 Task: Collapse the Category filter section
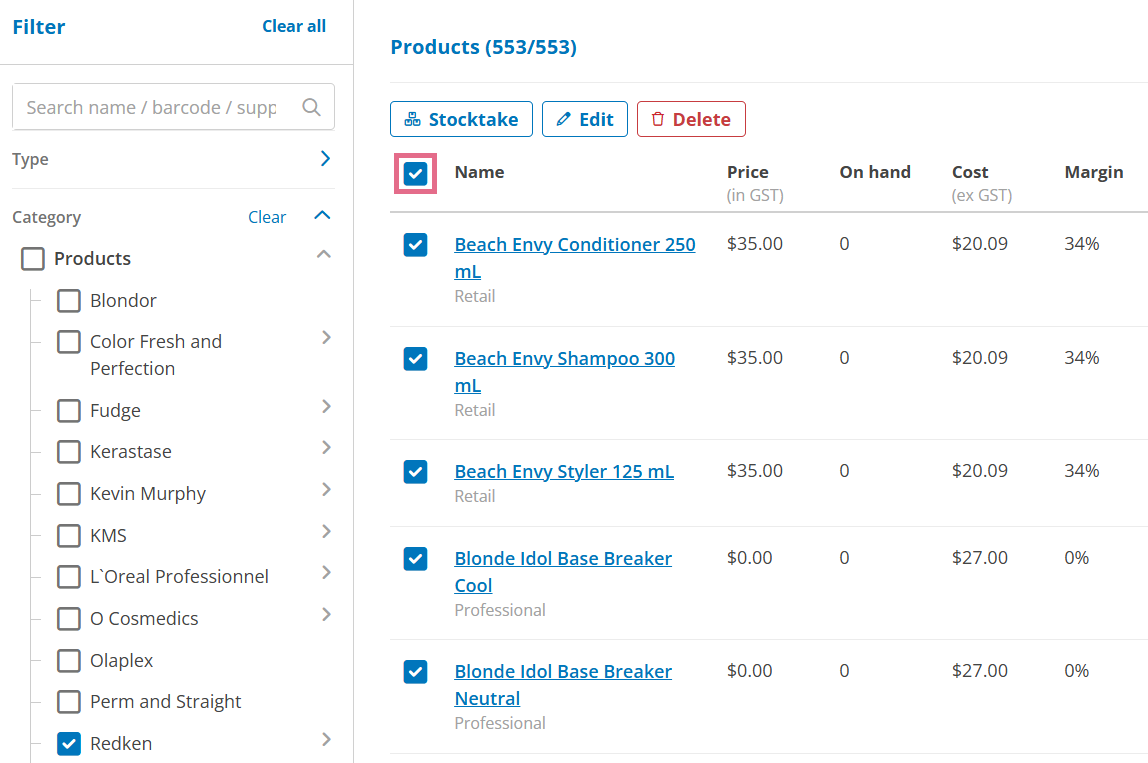point(322,215)
